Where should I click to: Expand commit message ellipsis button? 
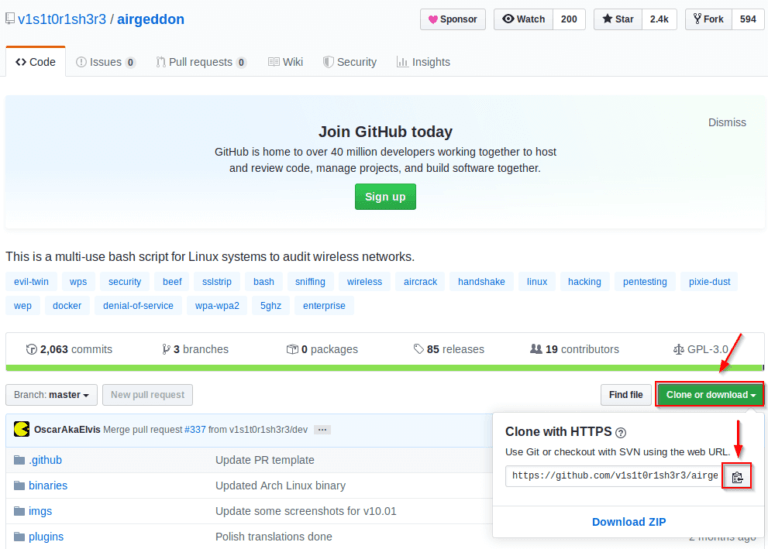322,429
